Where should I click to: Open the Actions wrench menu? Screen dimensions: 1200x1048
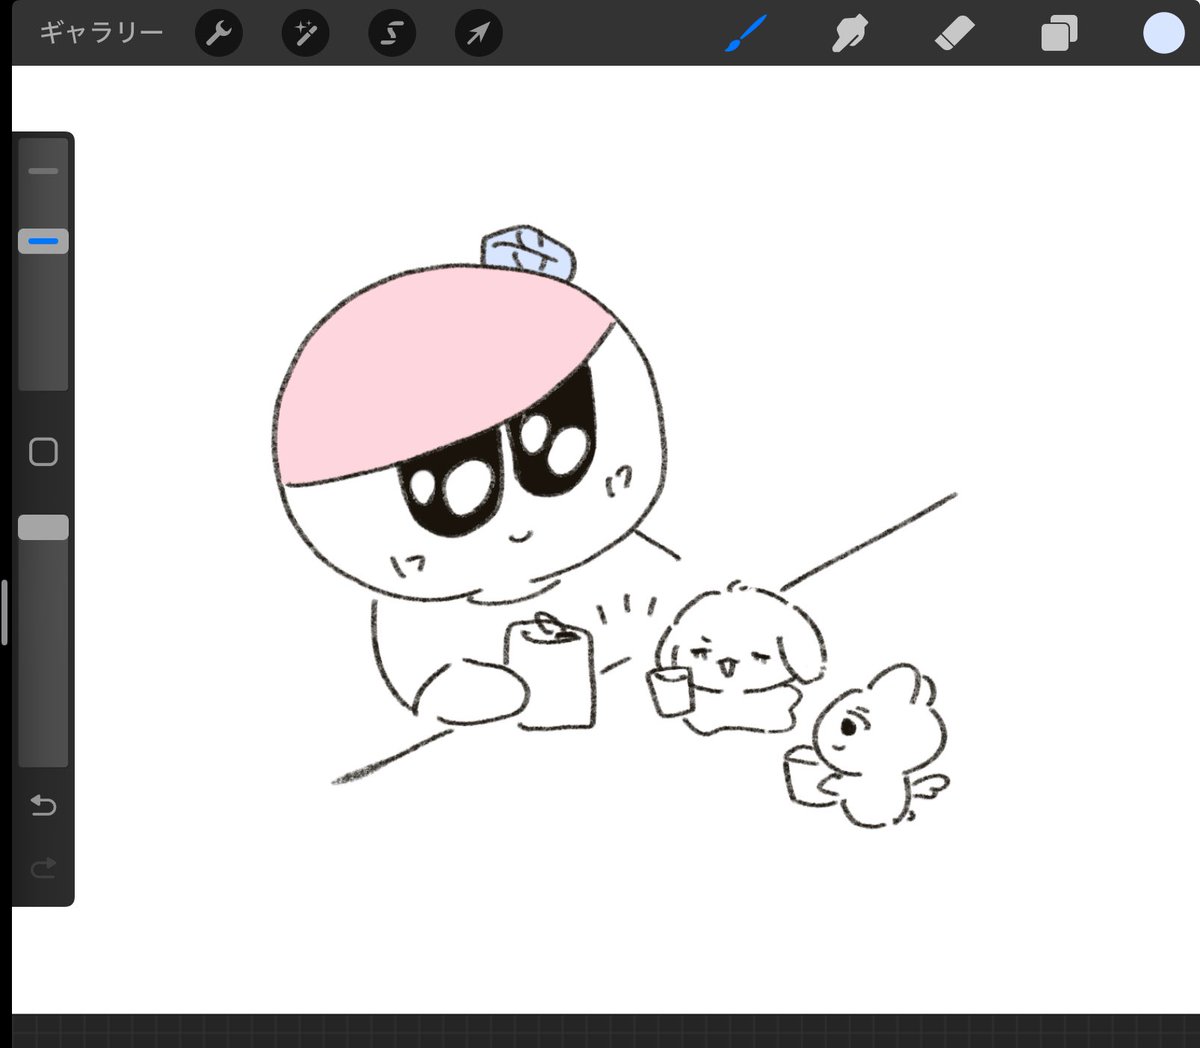point(218,34)
